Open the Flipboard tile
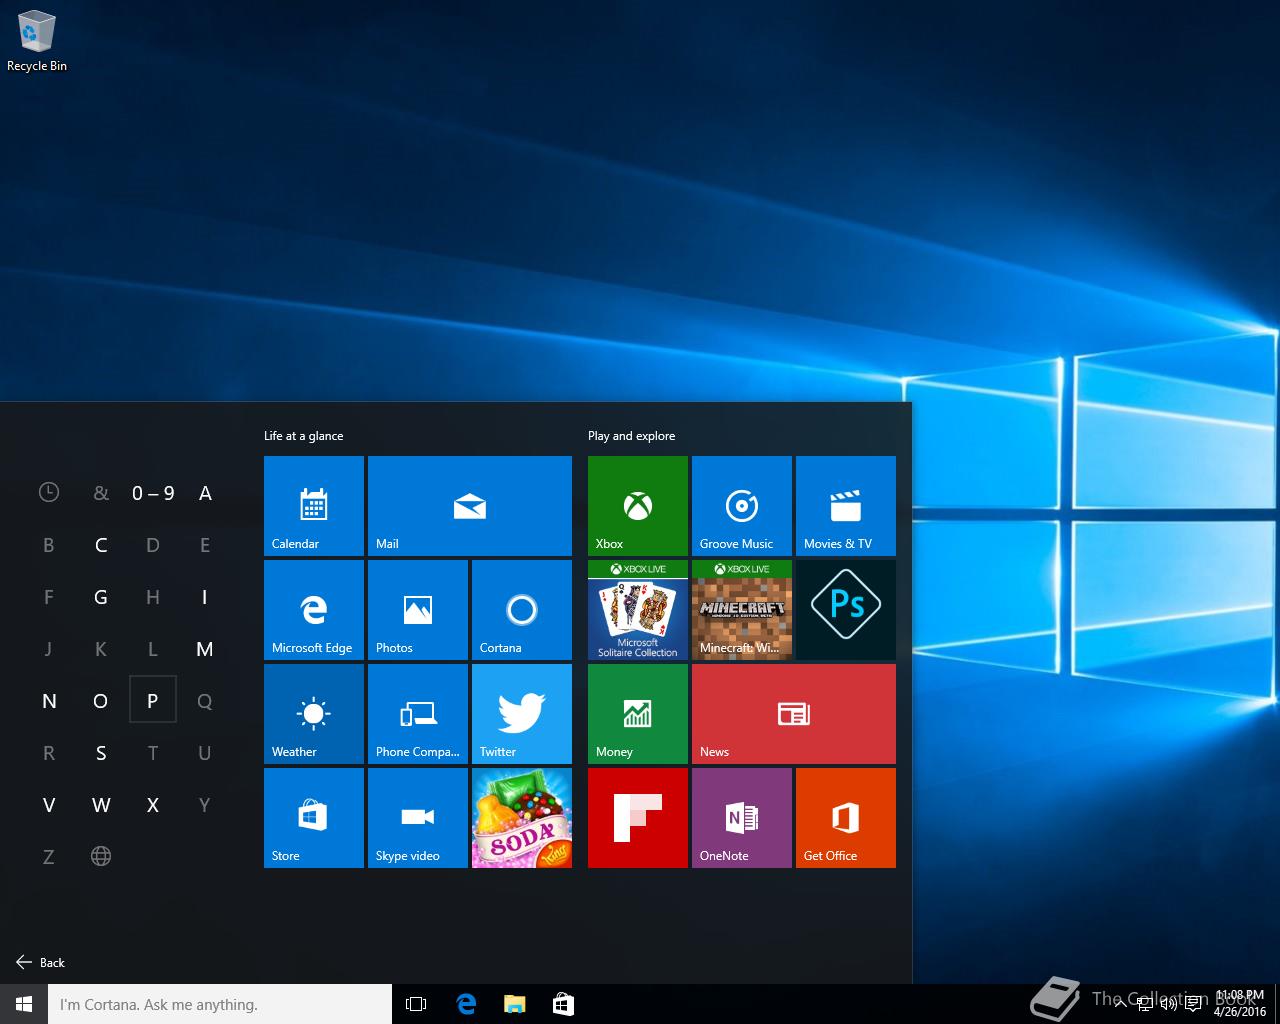Viewport: 1280px width, 1024px height. (638, 818)
